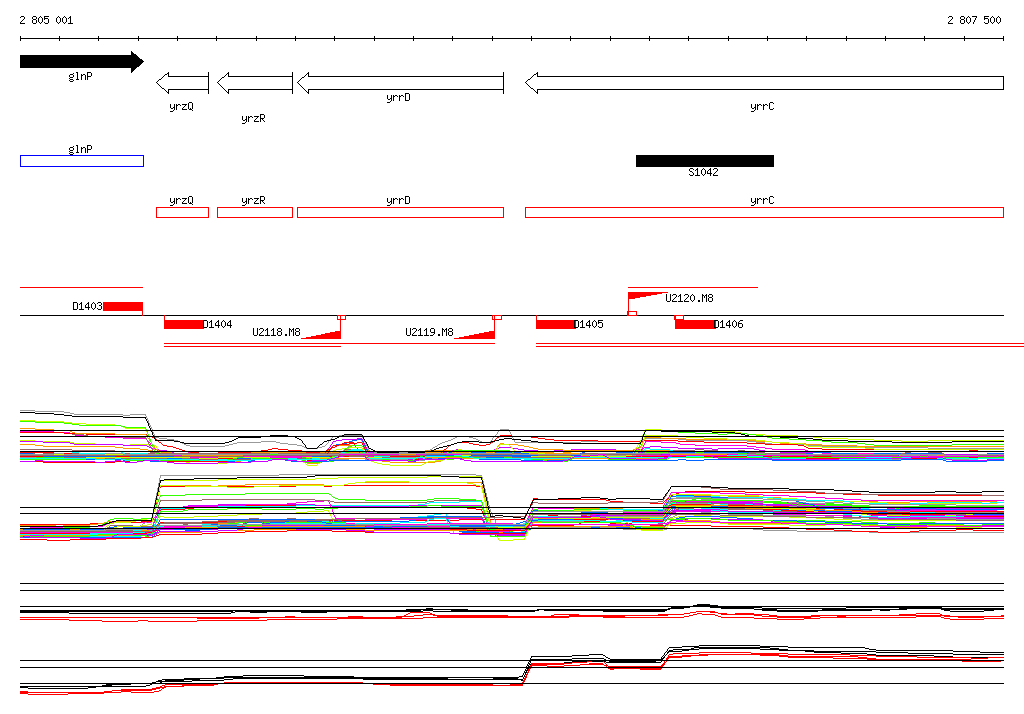The width and height of the screenshot is (1024, 714).
Task: Click the 2 807 500 coordinate label
Action: click(974, 20)
